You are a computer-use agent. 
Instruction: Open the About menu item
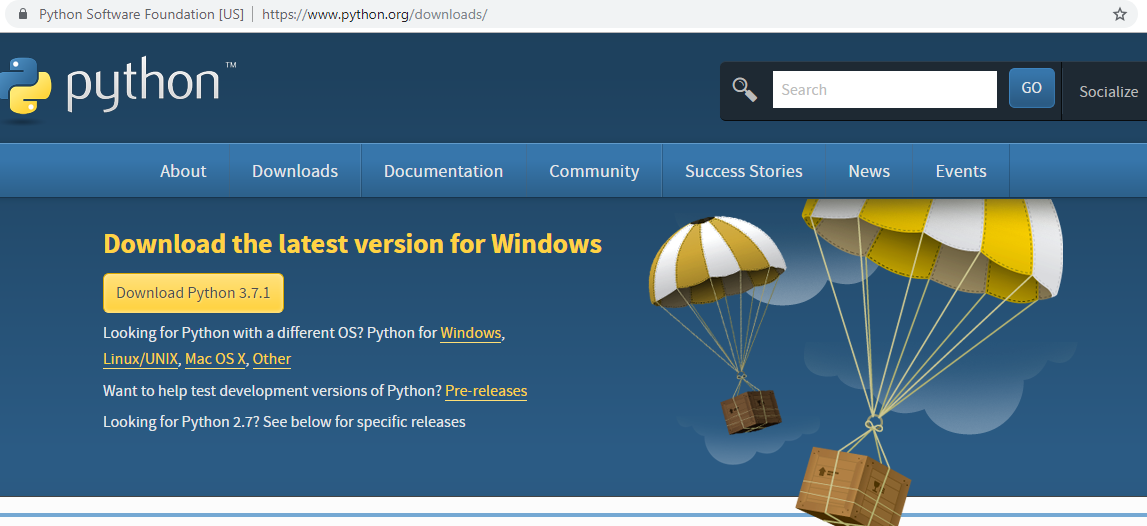(x=183, y=170)
